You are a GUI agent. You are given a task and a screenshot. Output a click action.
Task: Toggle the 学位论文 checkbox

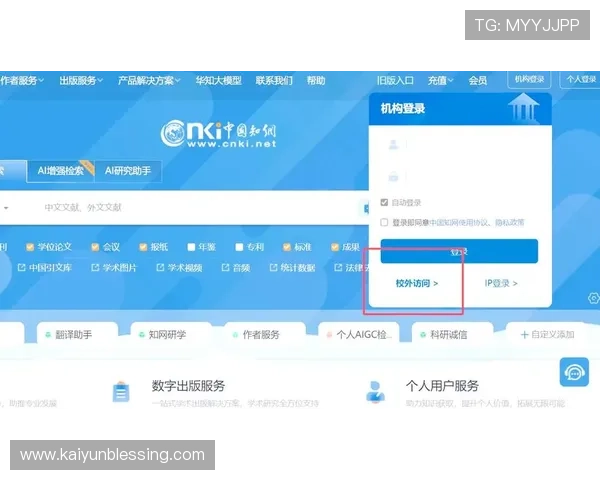(30, 247)
